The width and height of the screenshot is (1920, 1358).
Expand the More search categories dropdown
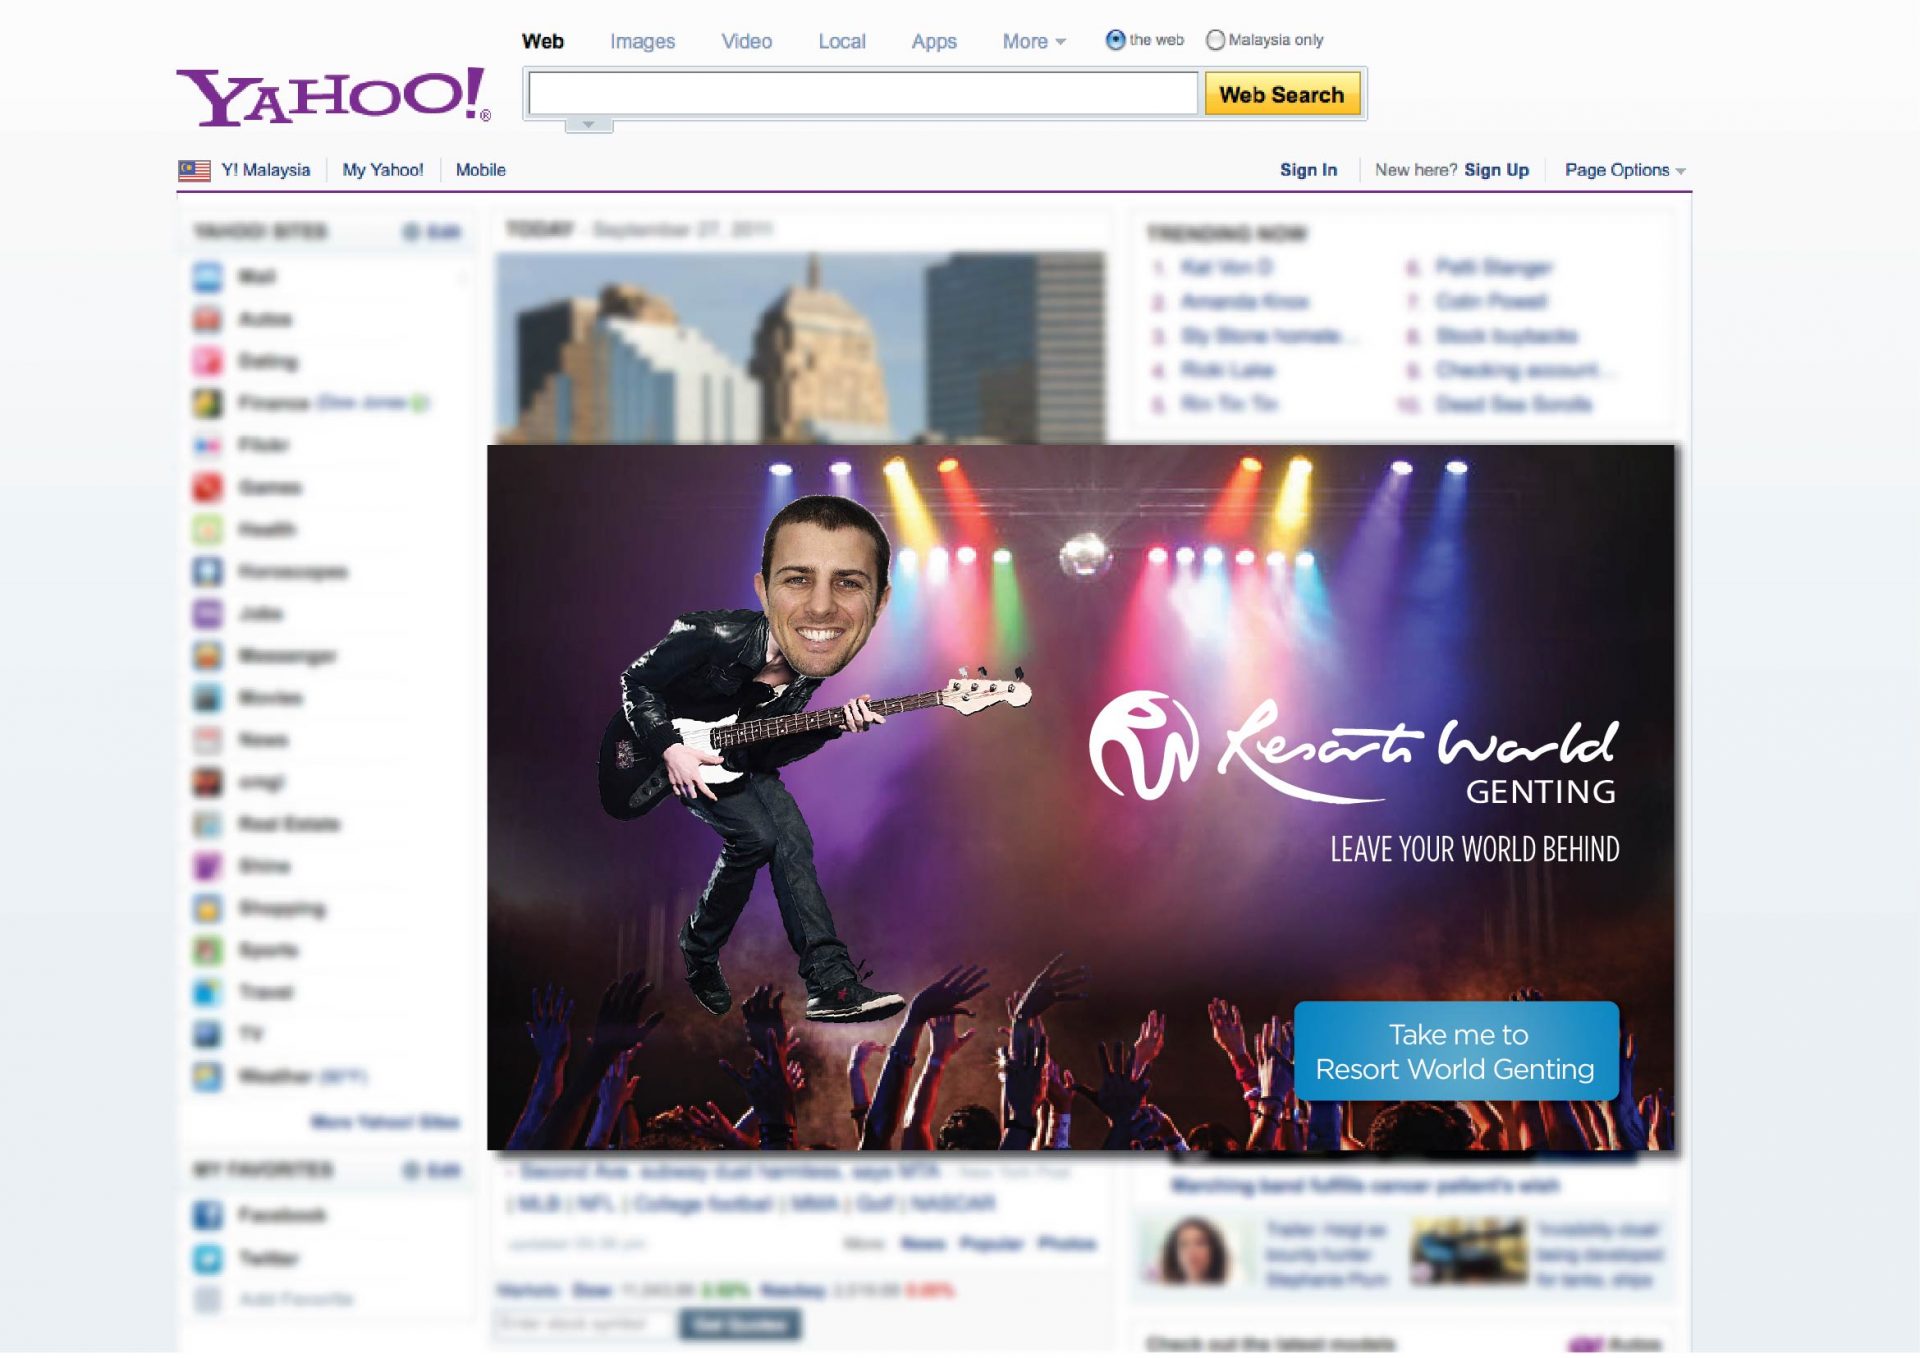(x=1034, y=41)
